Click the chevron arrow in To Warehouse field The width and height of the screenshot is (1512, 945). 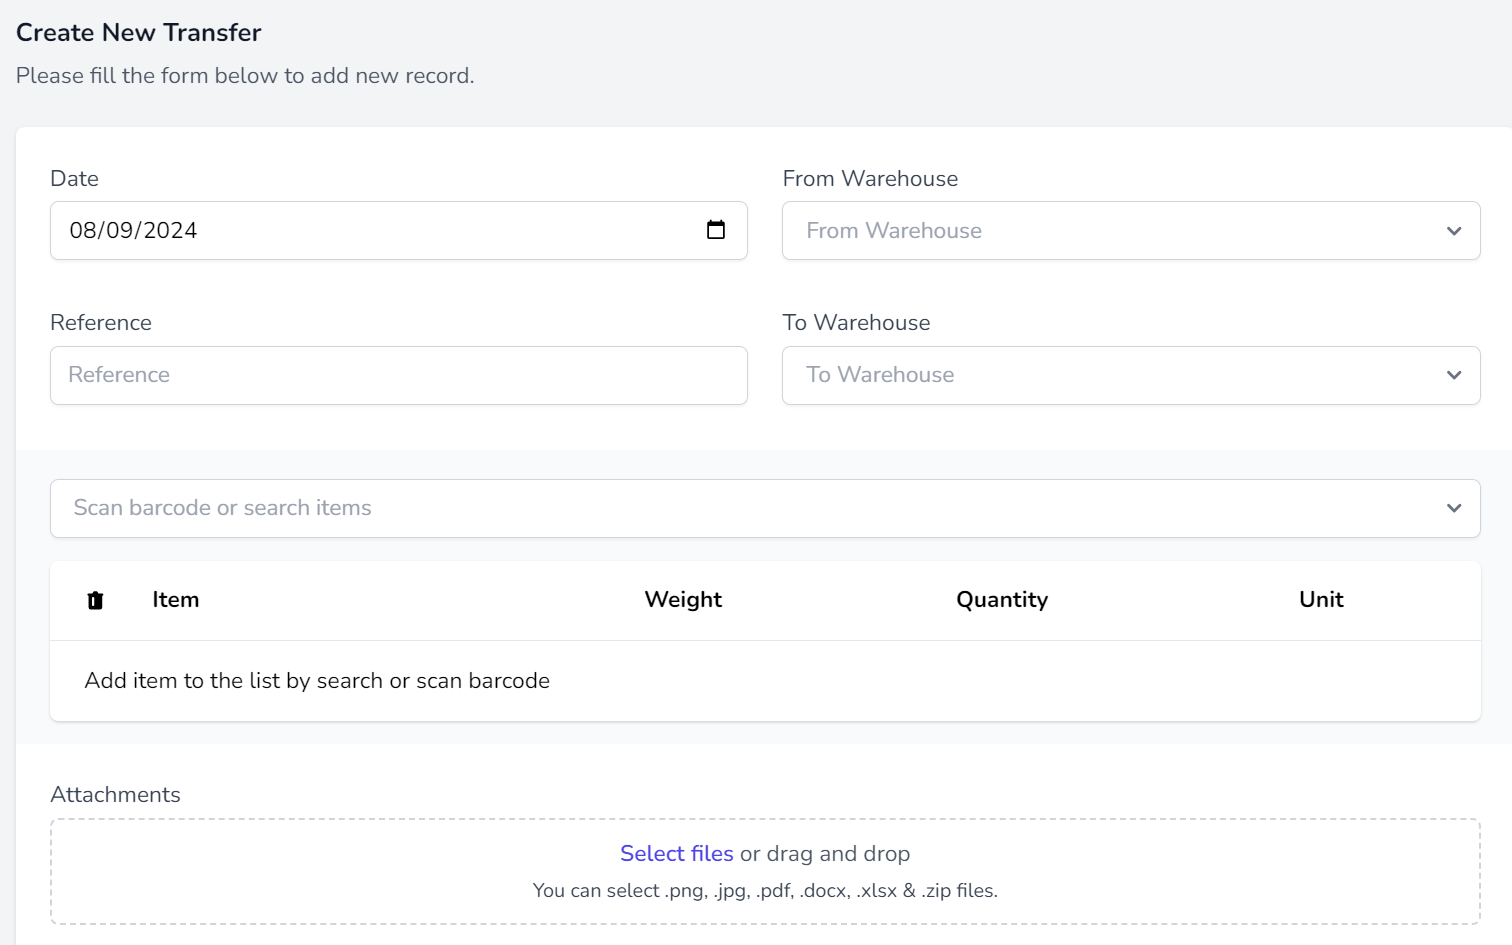point(1454,375)
